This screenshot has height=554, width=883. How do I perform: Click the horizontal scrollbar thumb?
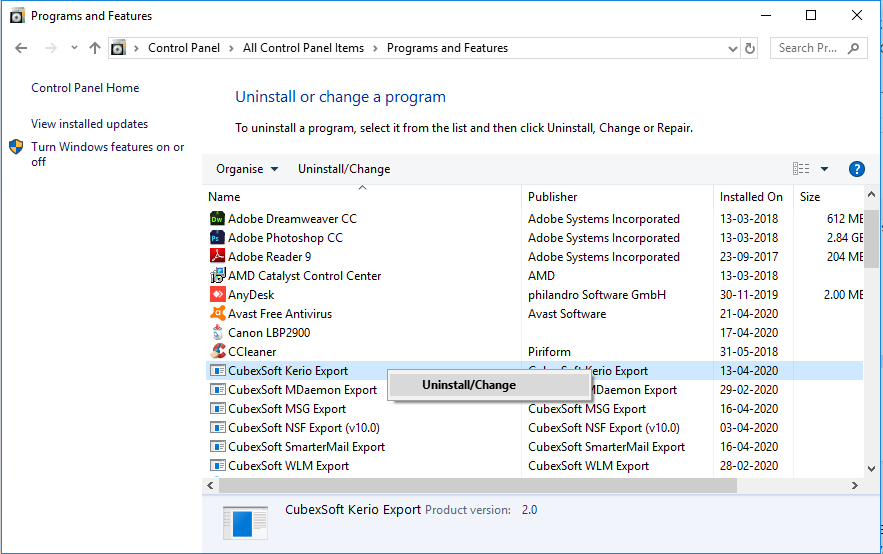[478, 485]
